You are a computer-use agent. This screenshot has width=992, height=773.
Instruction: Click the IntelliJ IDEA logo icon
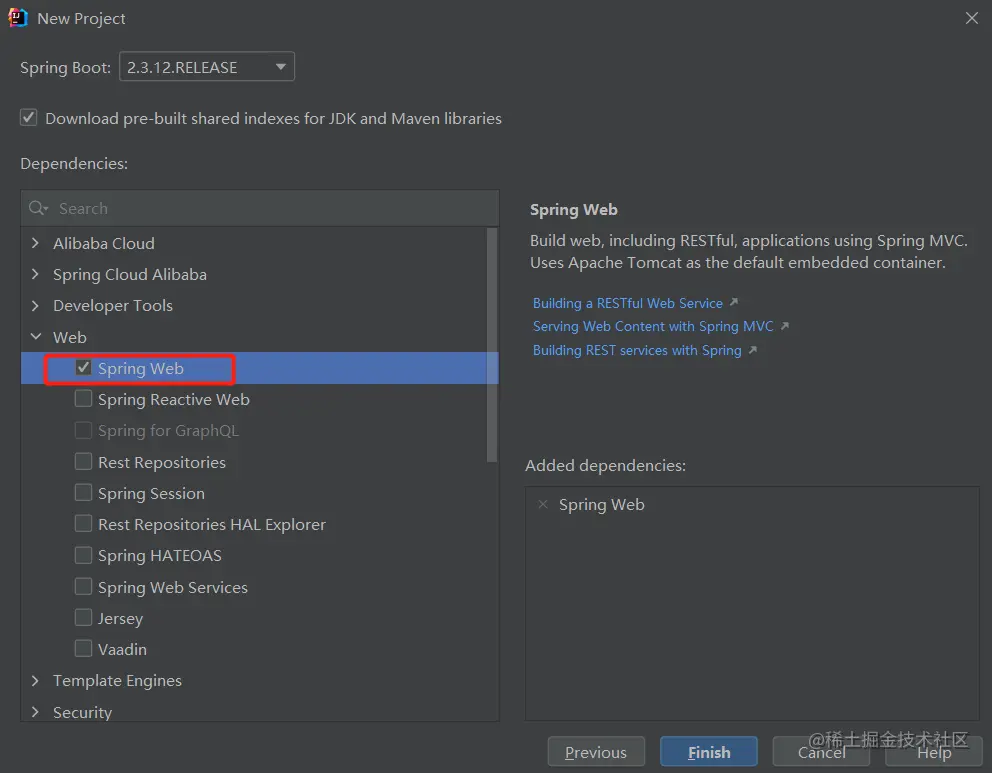tap(18, 18)
